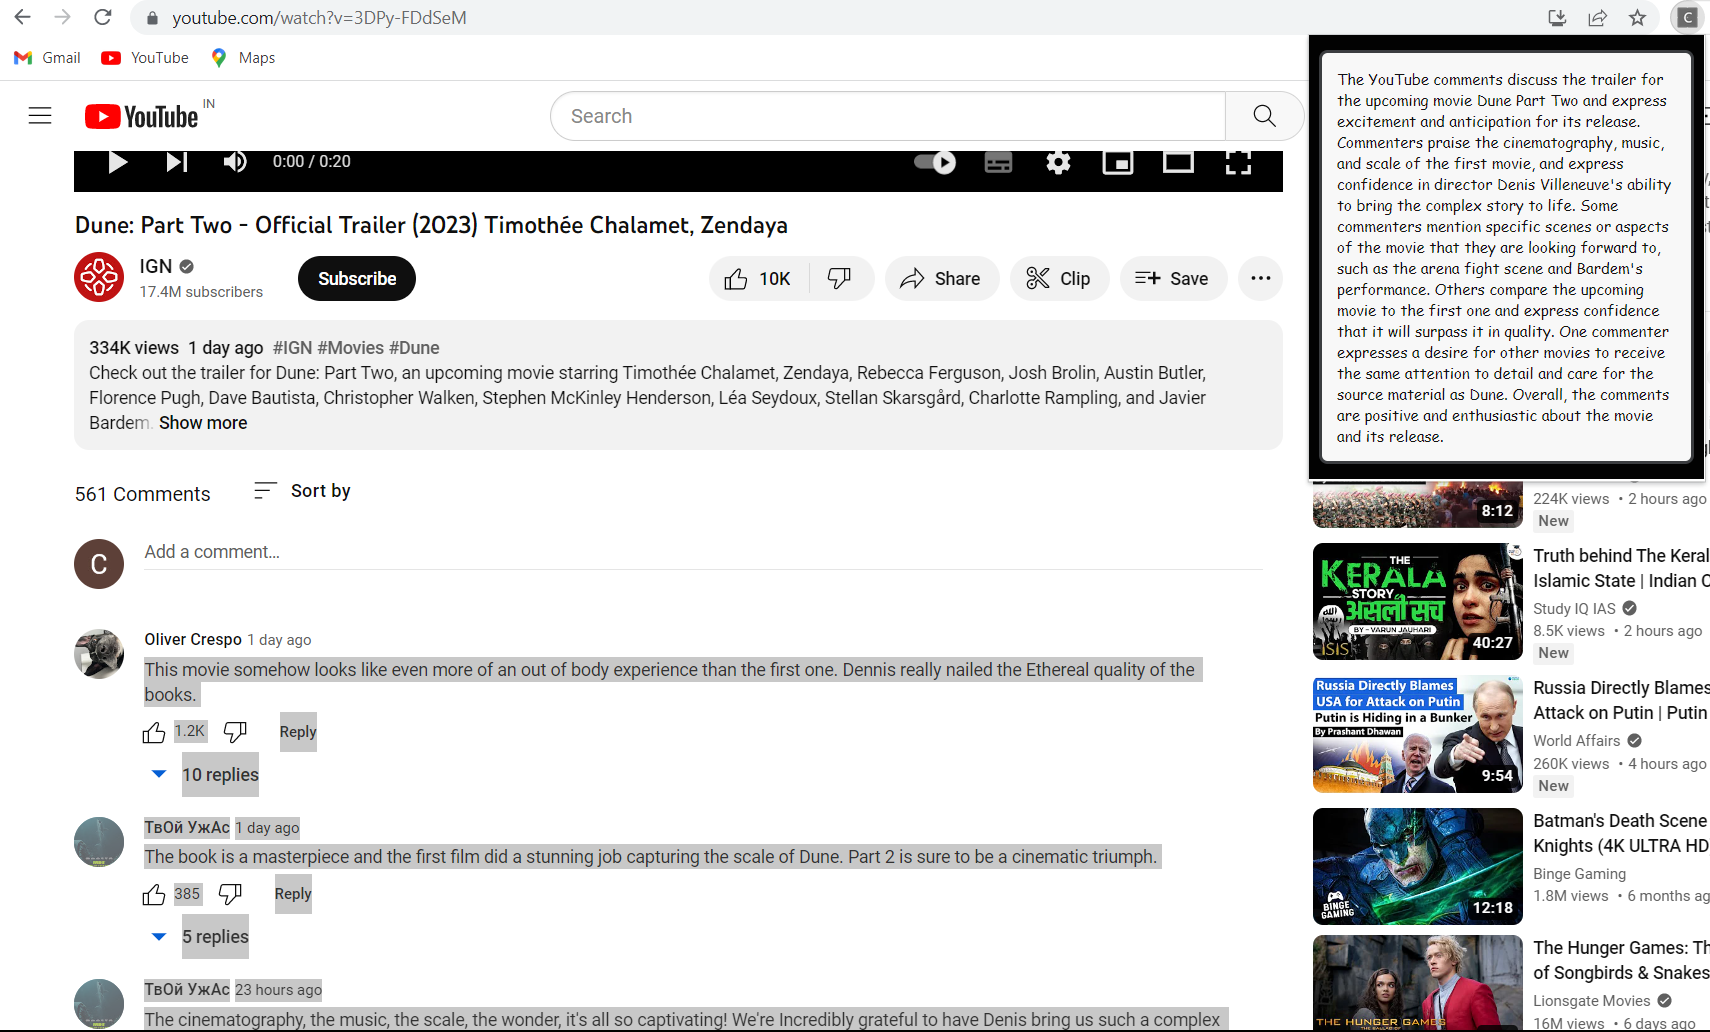The image size is (1710, 1032).
Task: Expand 5 replies thread
Action: pyautogui.click(x=200, y=937)
